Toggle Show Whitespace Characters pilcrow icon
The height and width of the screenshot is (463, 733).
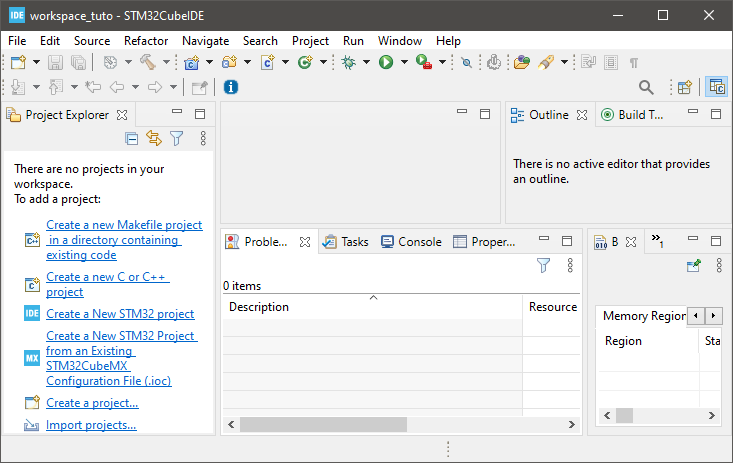633,62
